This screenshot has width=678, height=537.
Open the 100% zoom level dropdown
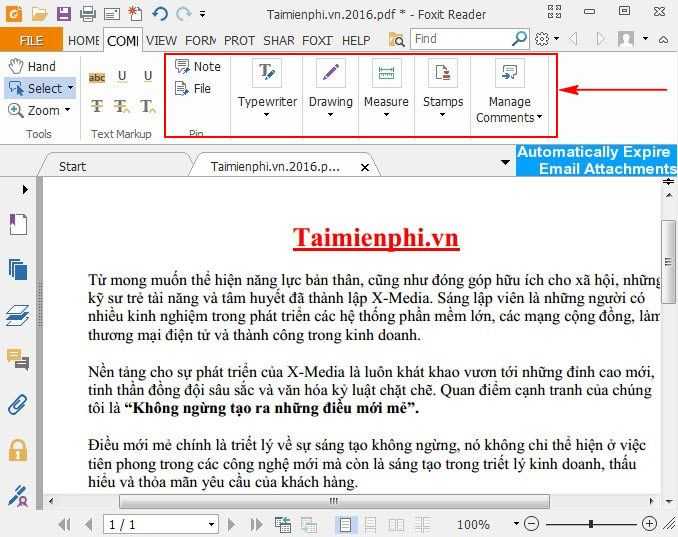click(516, 524)
